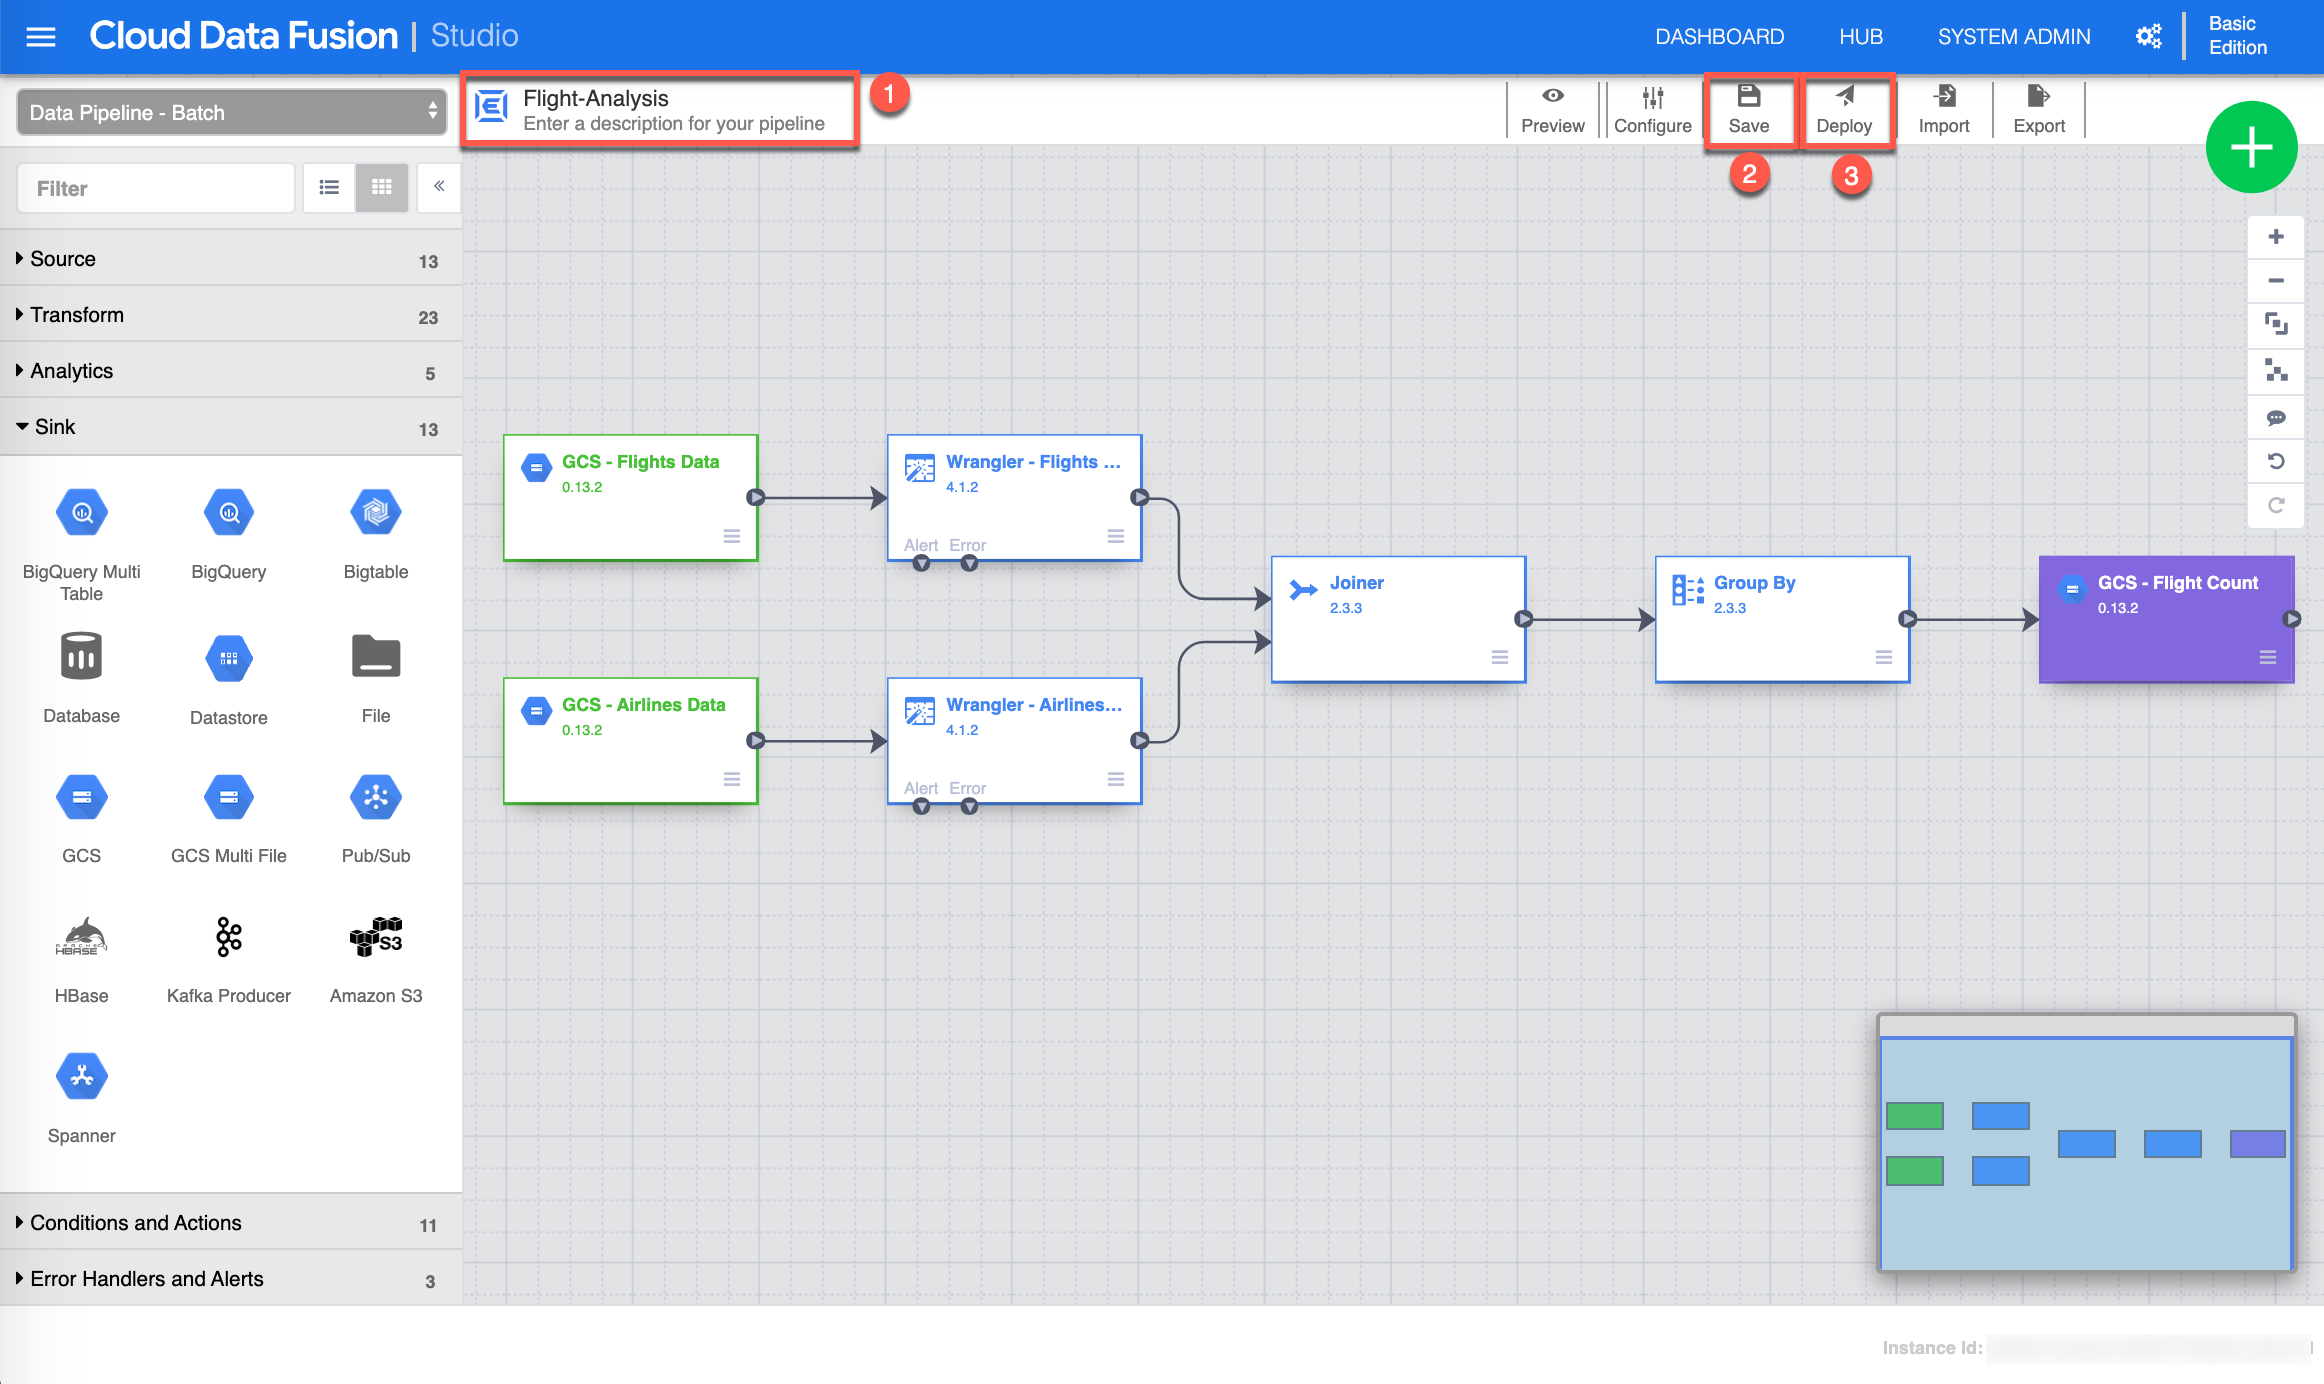Open the HUB menu item

[x=1861, y=37]
